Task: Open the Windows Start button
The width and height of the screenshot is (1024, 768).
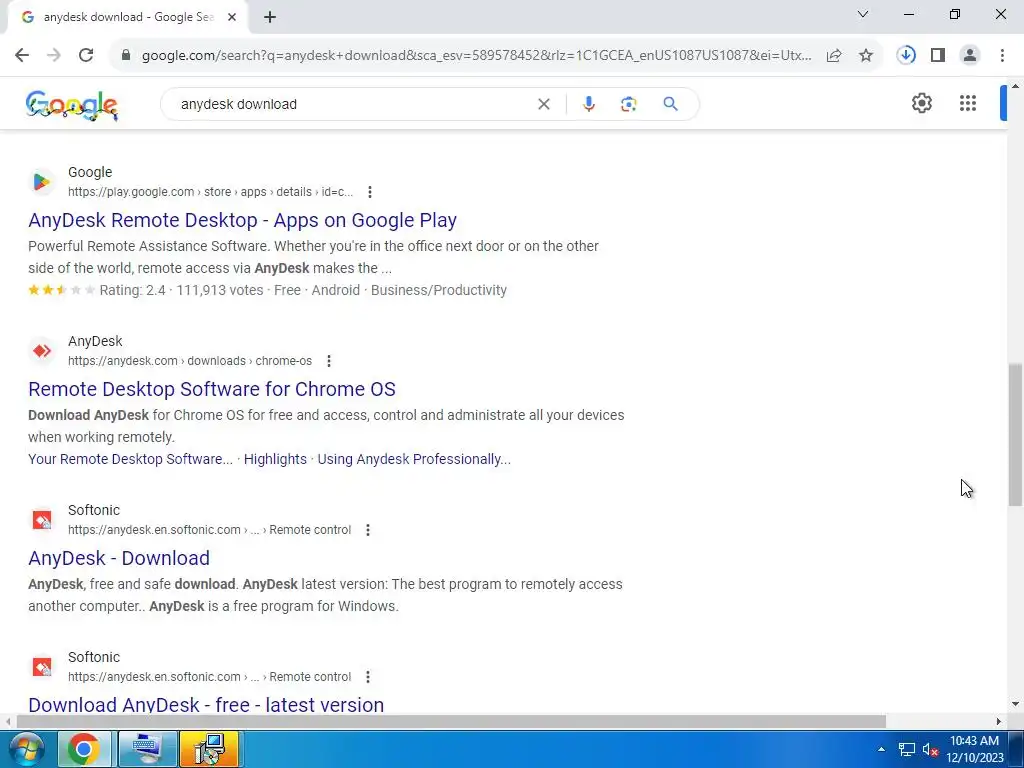Action: coord(26,749)
